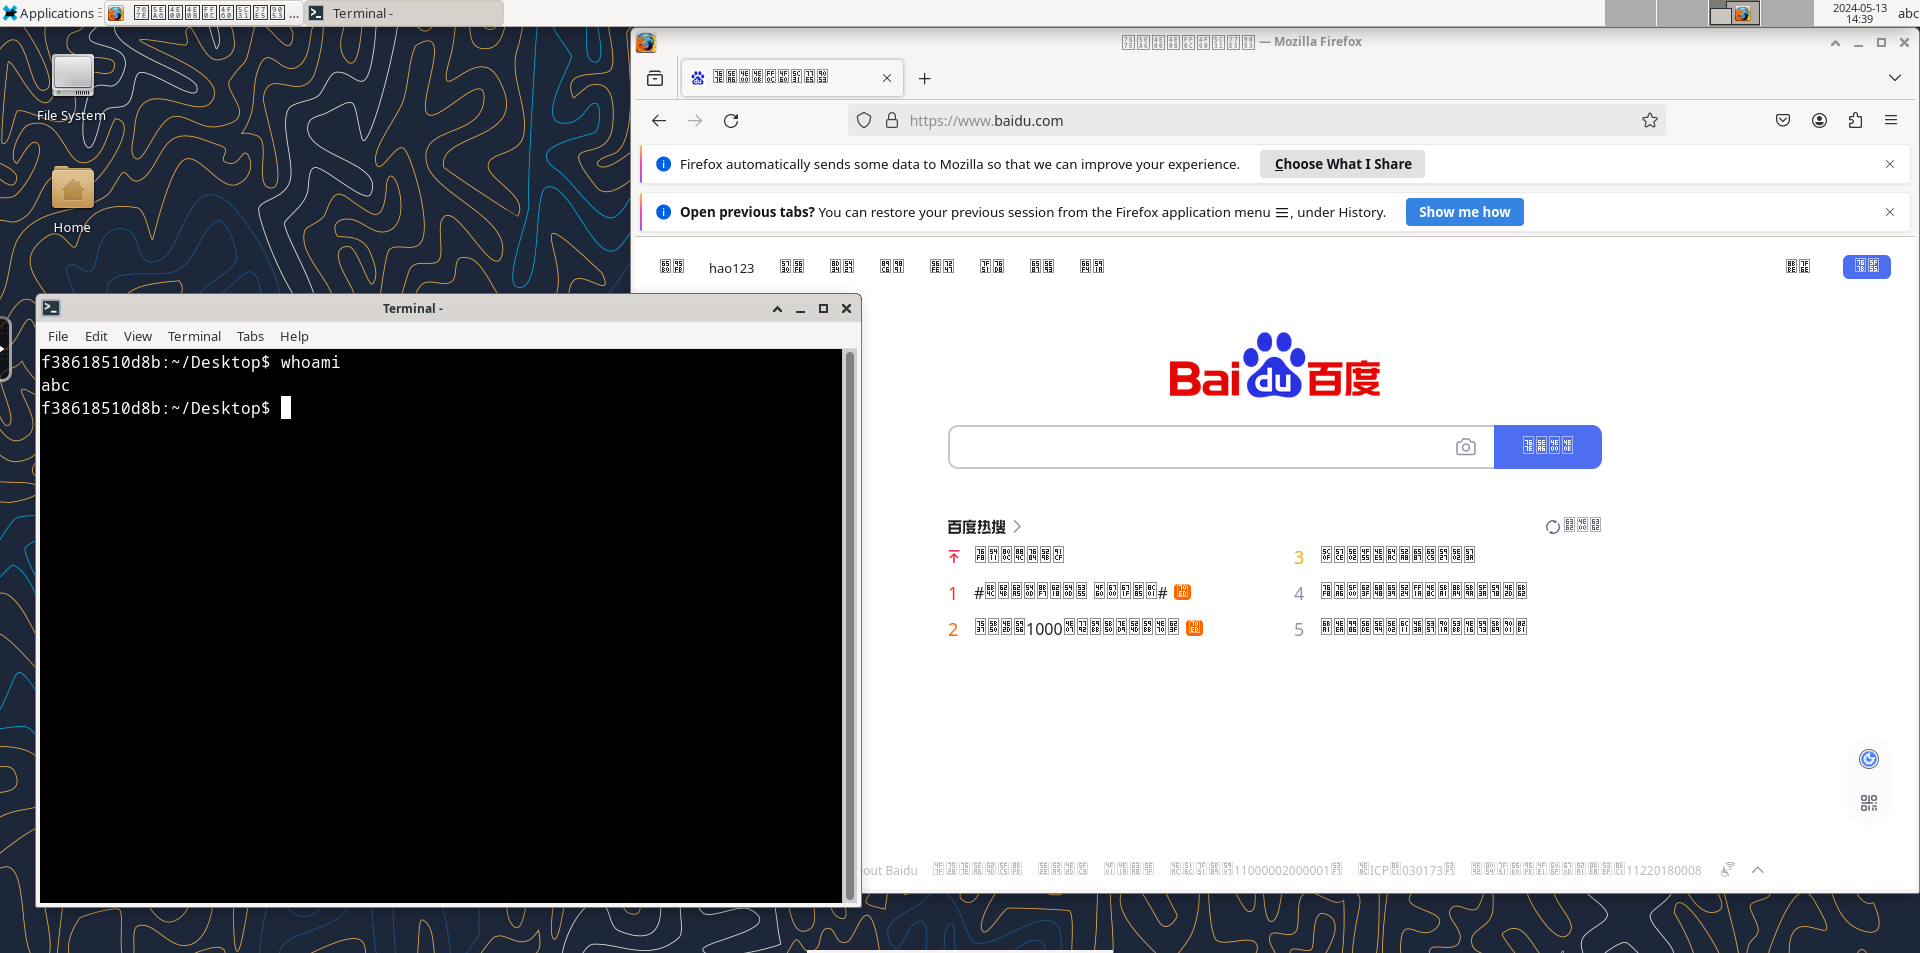Open the Firefox account icon

pos(1819,120)
